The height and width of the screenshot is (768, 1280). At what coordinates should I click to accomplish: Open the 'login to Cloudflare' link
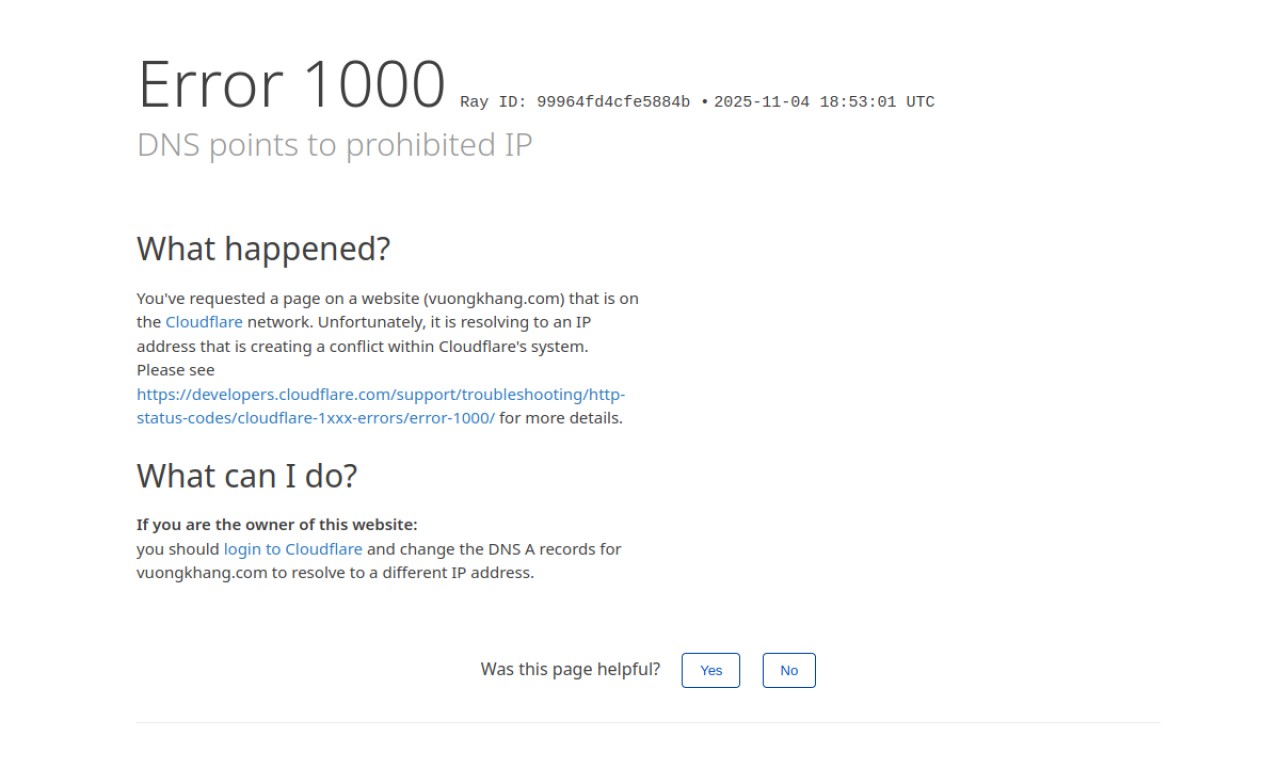point(293,549)
